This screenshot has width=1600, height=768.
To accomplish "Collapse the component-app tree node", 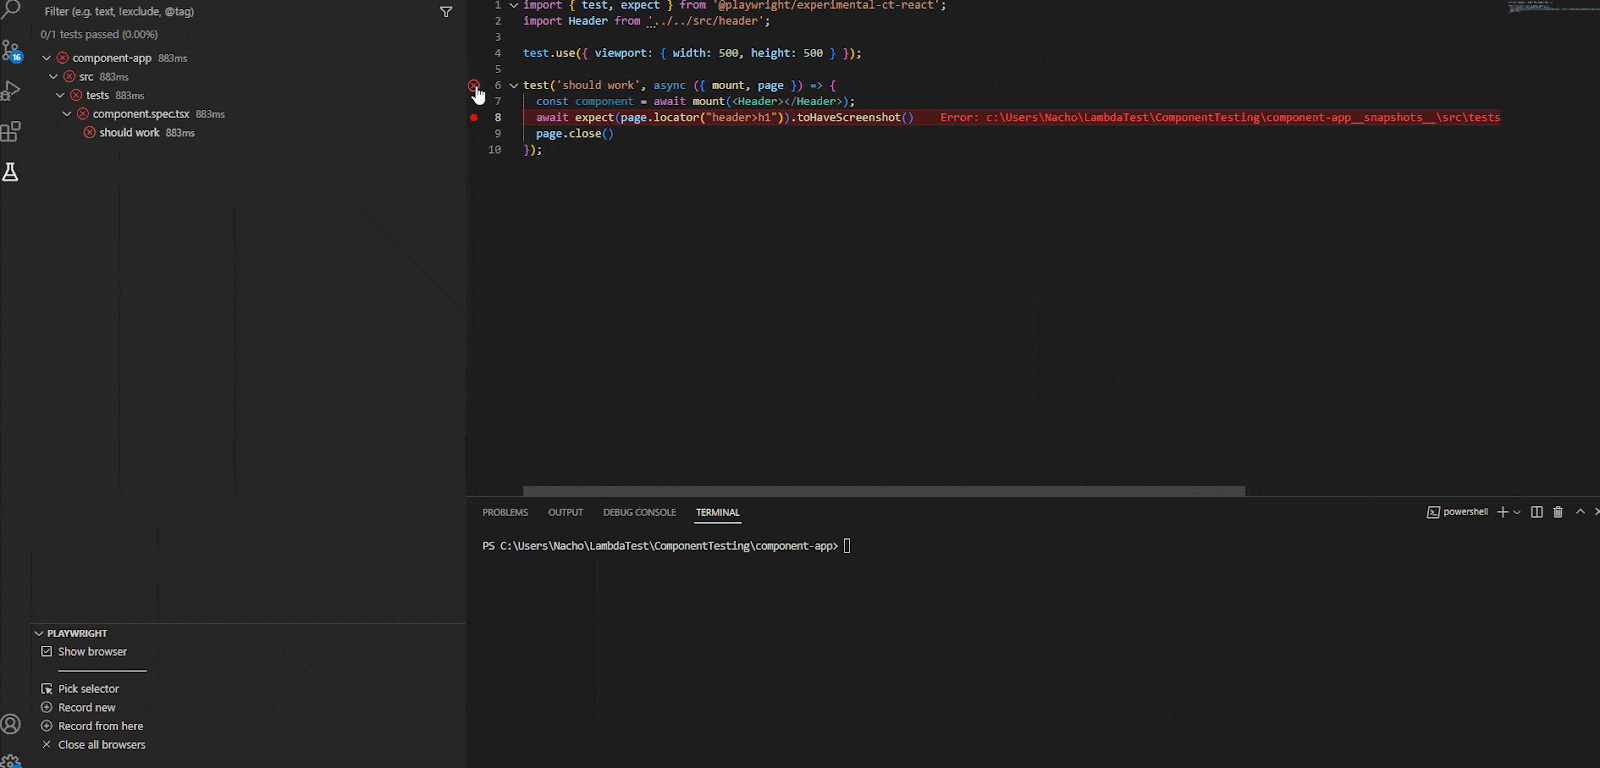I will click(46, 58).
